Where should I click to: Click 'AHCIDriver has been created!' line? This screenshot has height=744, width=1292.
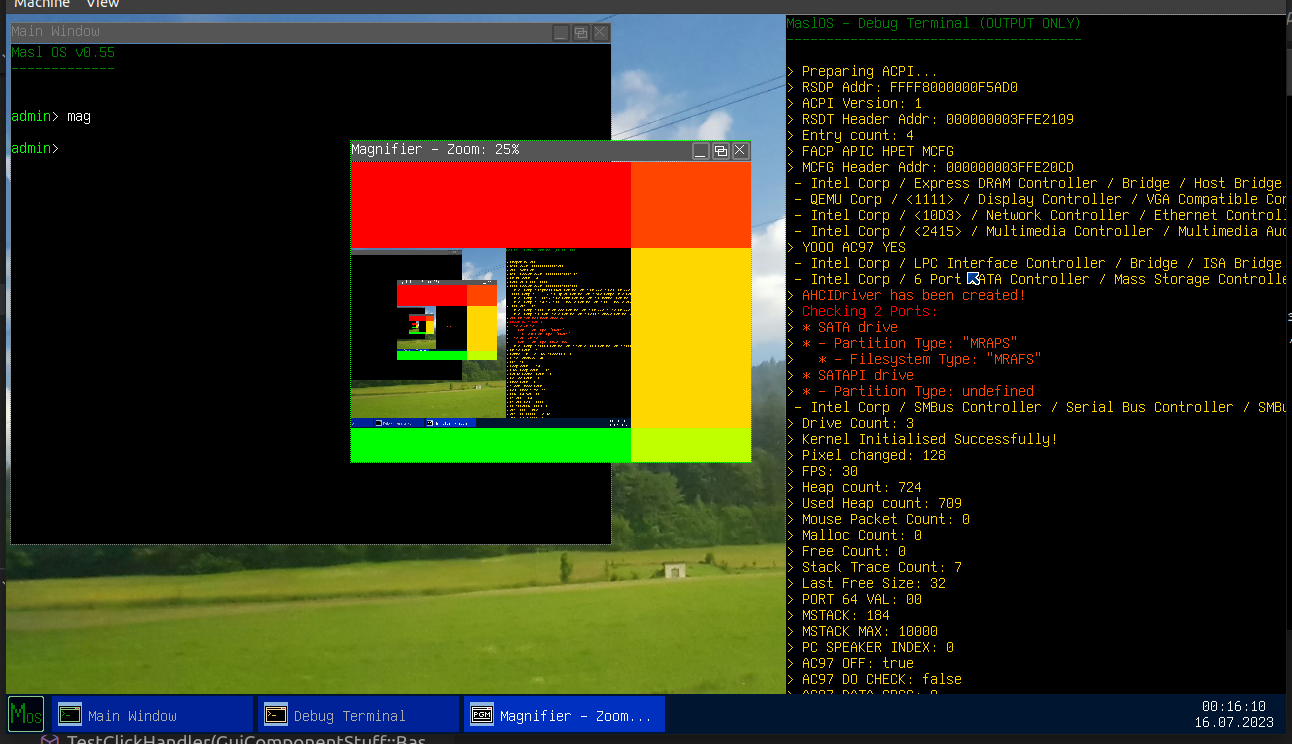[906, 295]
